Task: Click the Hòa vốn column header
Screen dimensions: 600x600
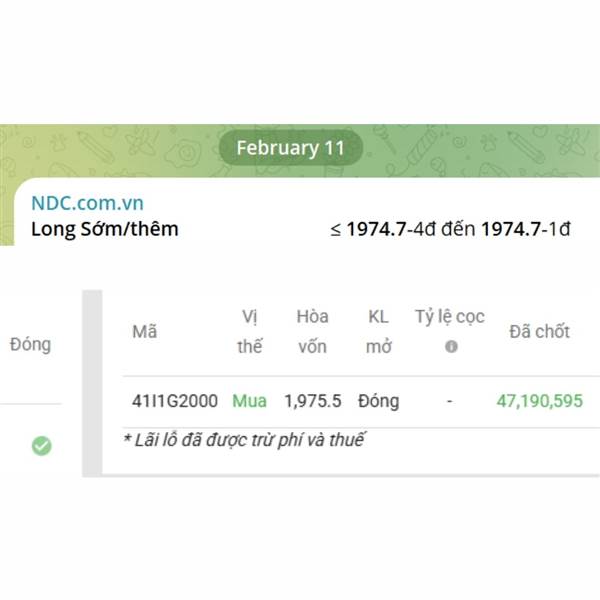Action: 312,331
